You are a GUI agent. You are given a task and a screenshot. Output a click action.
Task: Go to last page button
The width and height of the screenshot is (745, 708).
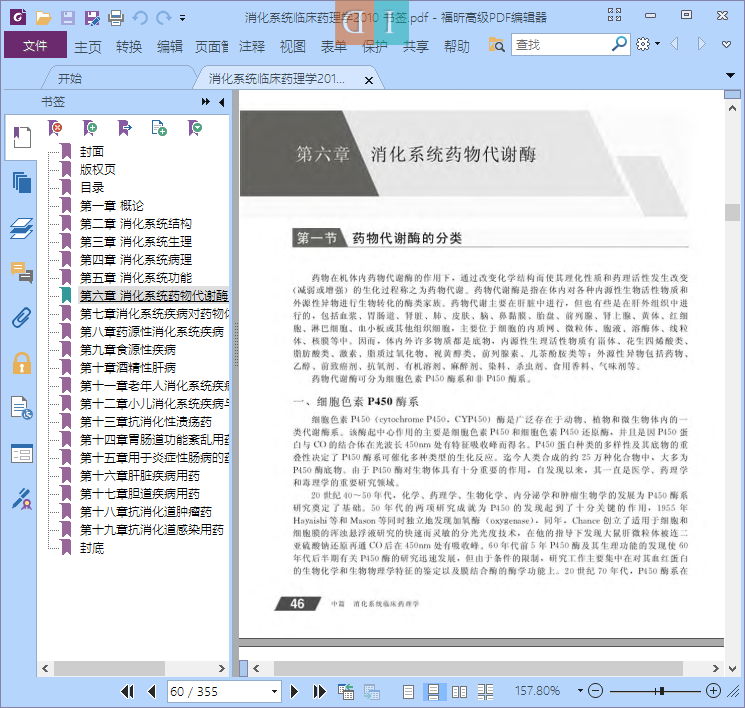tap(319, 691)
